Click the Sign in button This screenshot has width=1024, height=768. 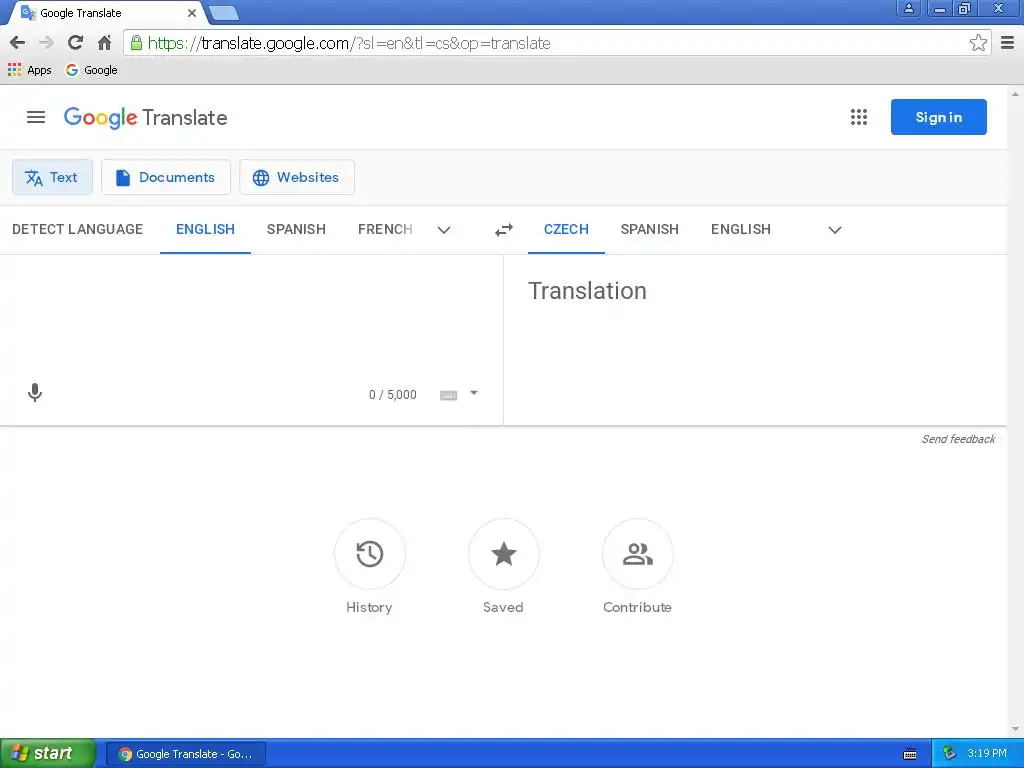938,117
